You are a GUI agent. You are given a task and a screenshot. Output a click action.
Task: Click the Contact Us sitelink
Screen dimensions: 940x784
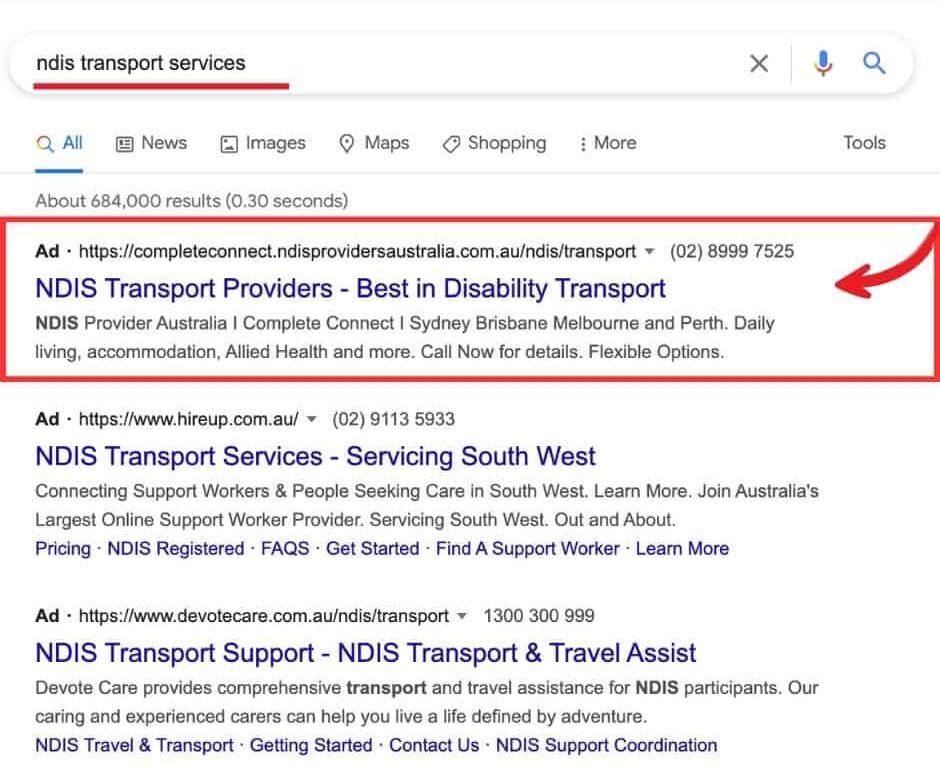434,745
